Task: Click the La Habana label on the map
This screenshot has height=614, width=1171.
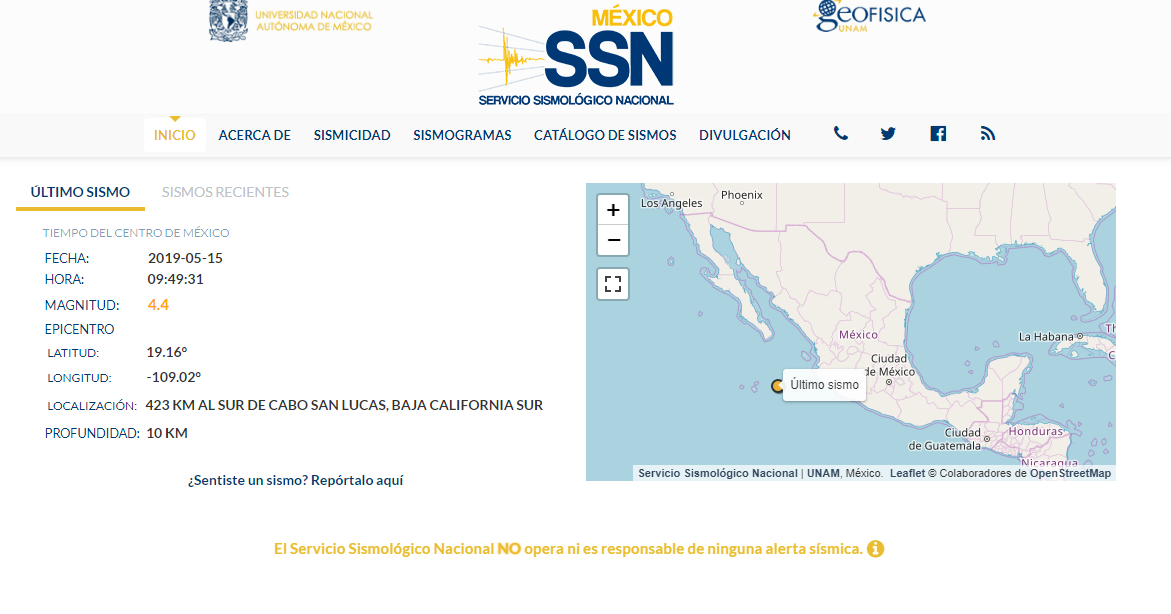Action: click(x=1046, y=337)
